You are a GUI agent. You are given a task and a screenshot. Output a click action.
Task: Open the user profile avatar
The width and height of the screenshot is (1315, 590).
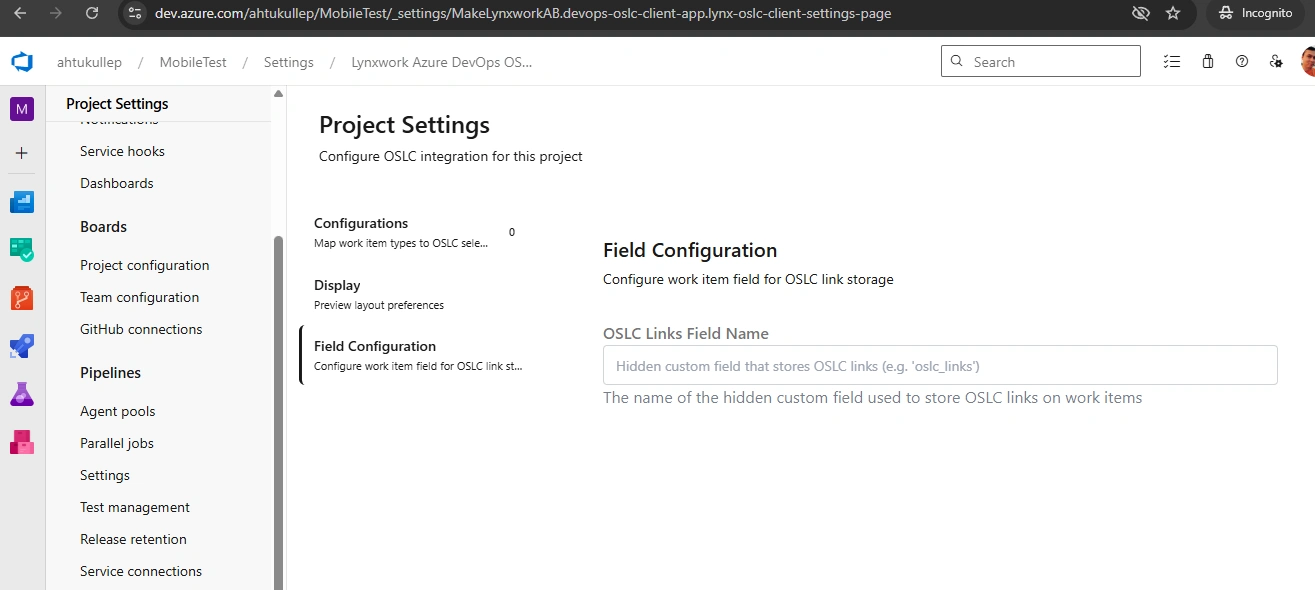[1308, 61]
